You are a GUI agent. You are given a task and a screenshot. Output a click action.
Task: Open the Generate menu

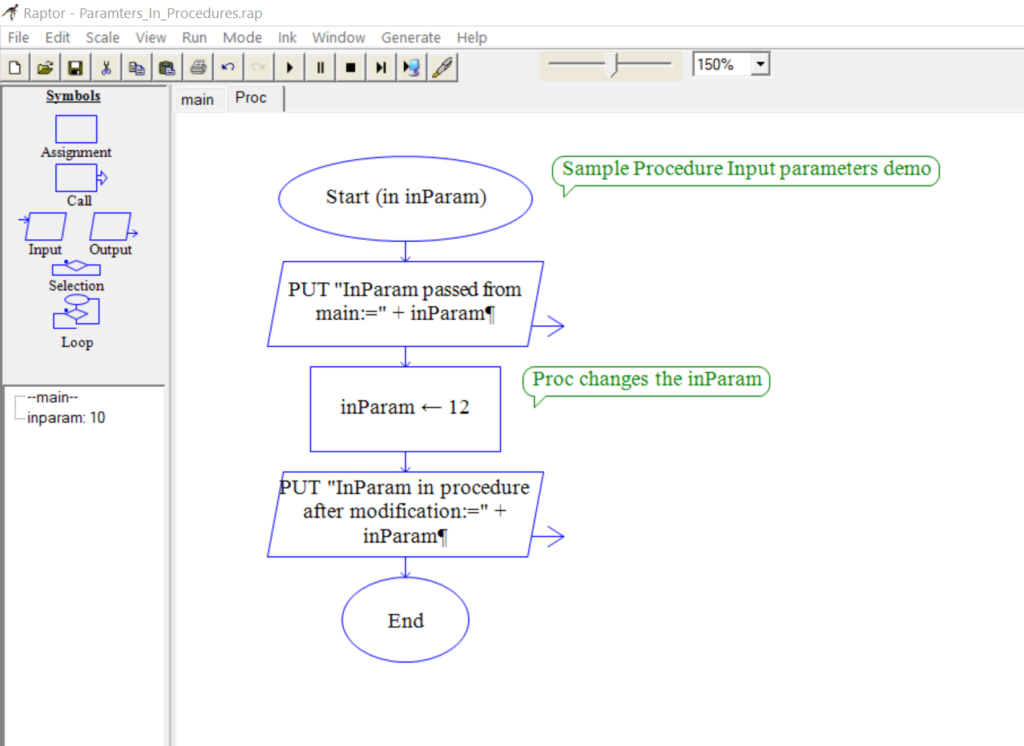[x=410, y=38]
